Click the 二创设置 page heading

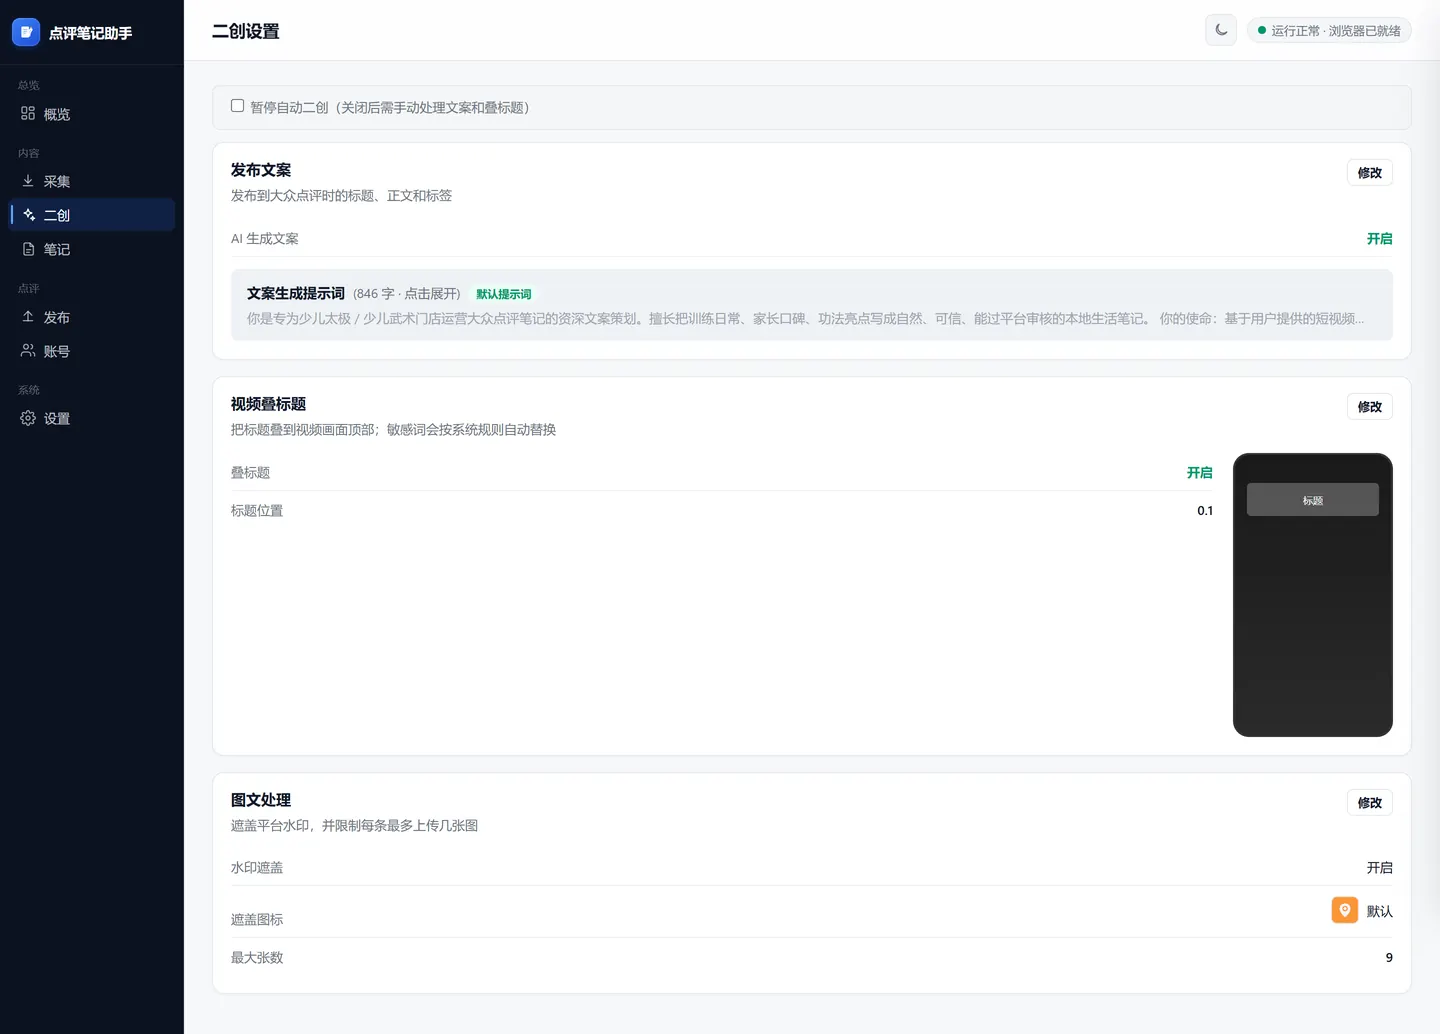tap(246, 31)
